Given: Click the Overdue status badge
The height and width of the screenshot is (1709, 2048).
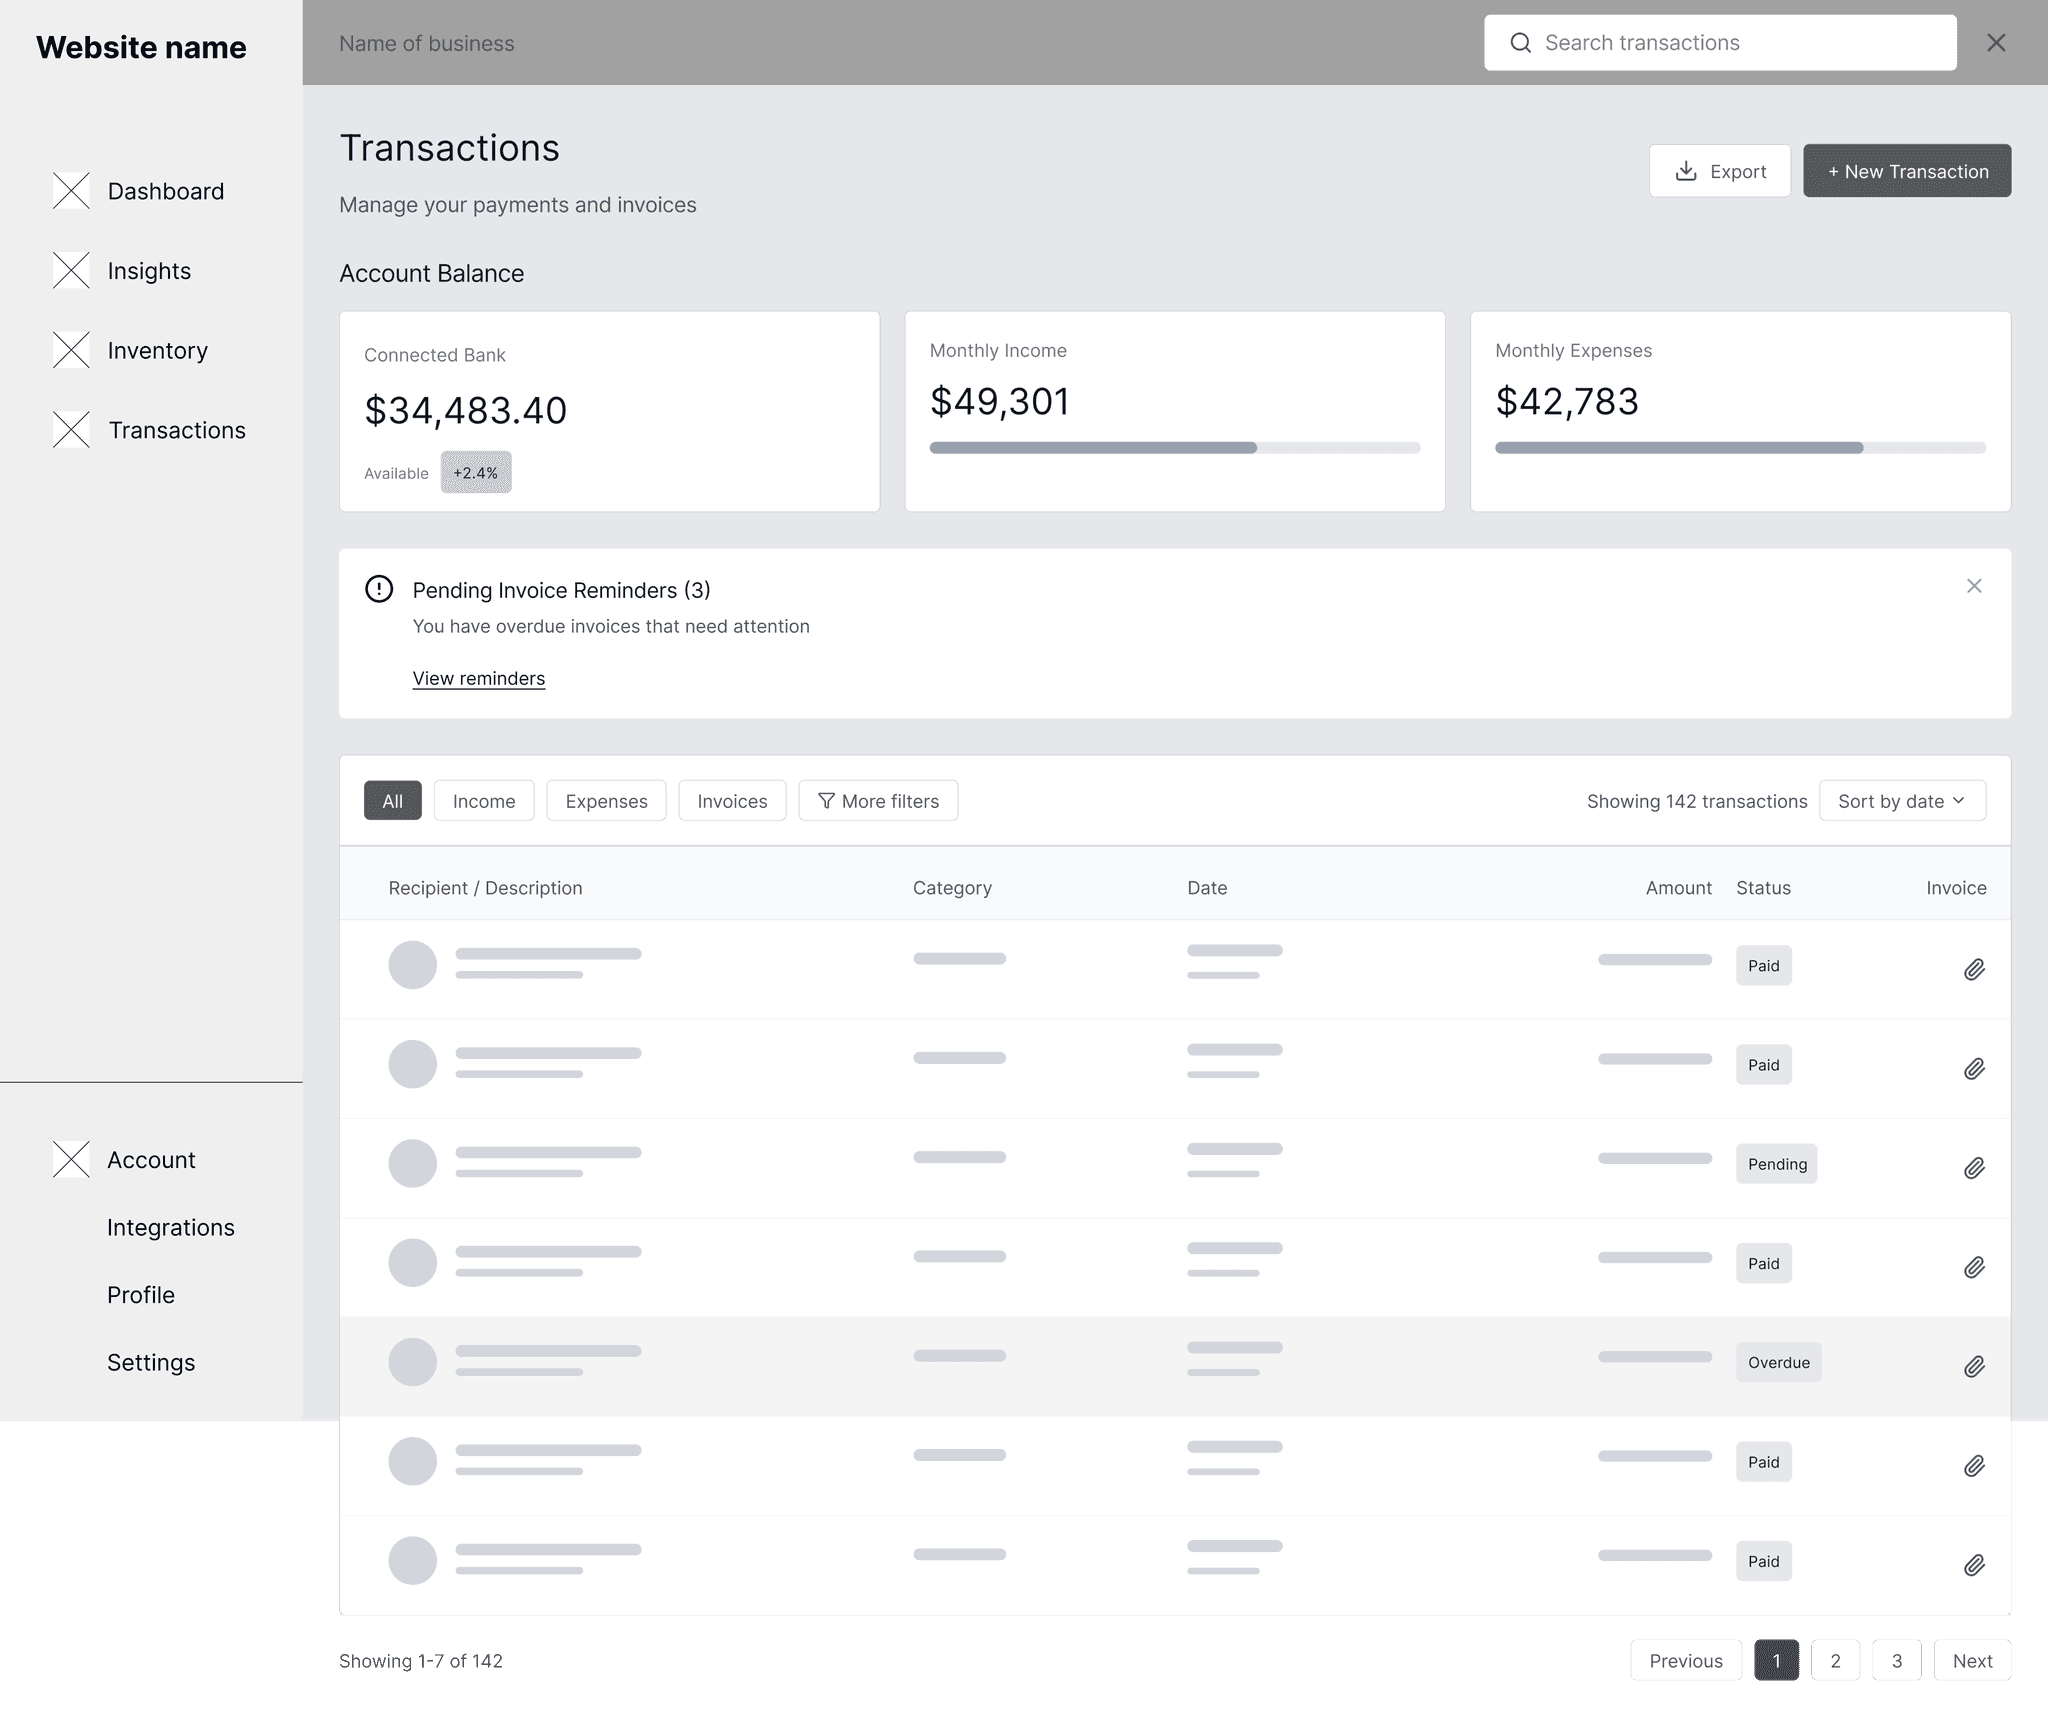Looking at the screenshot, I should click(1778, 1363).
